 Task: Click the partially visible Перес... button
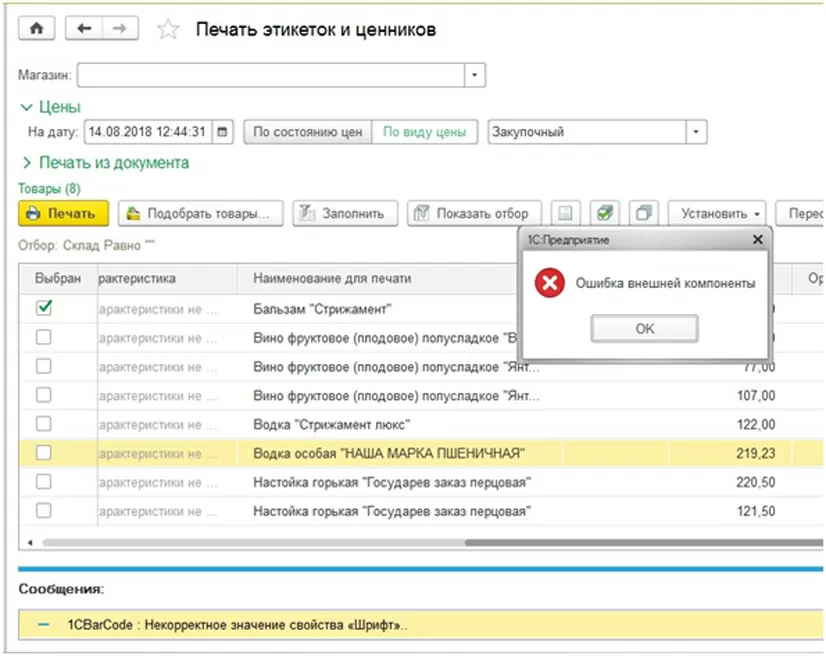point(800,213)
